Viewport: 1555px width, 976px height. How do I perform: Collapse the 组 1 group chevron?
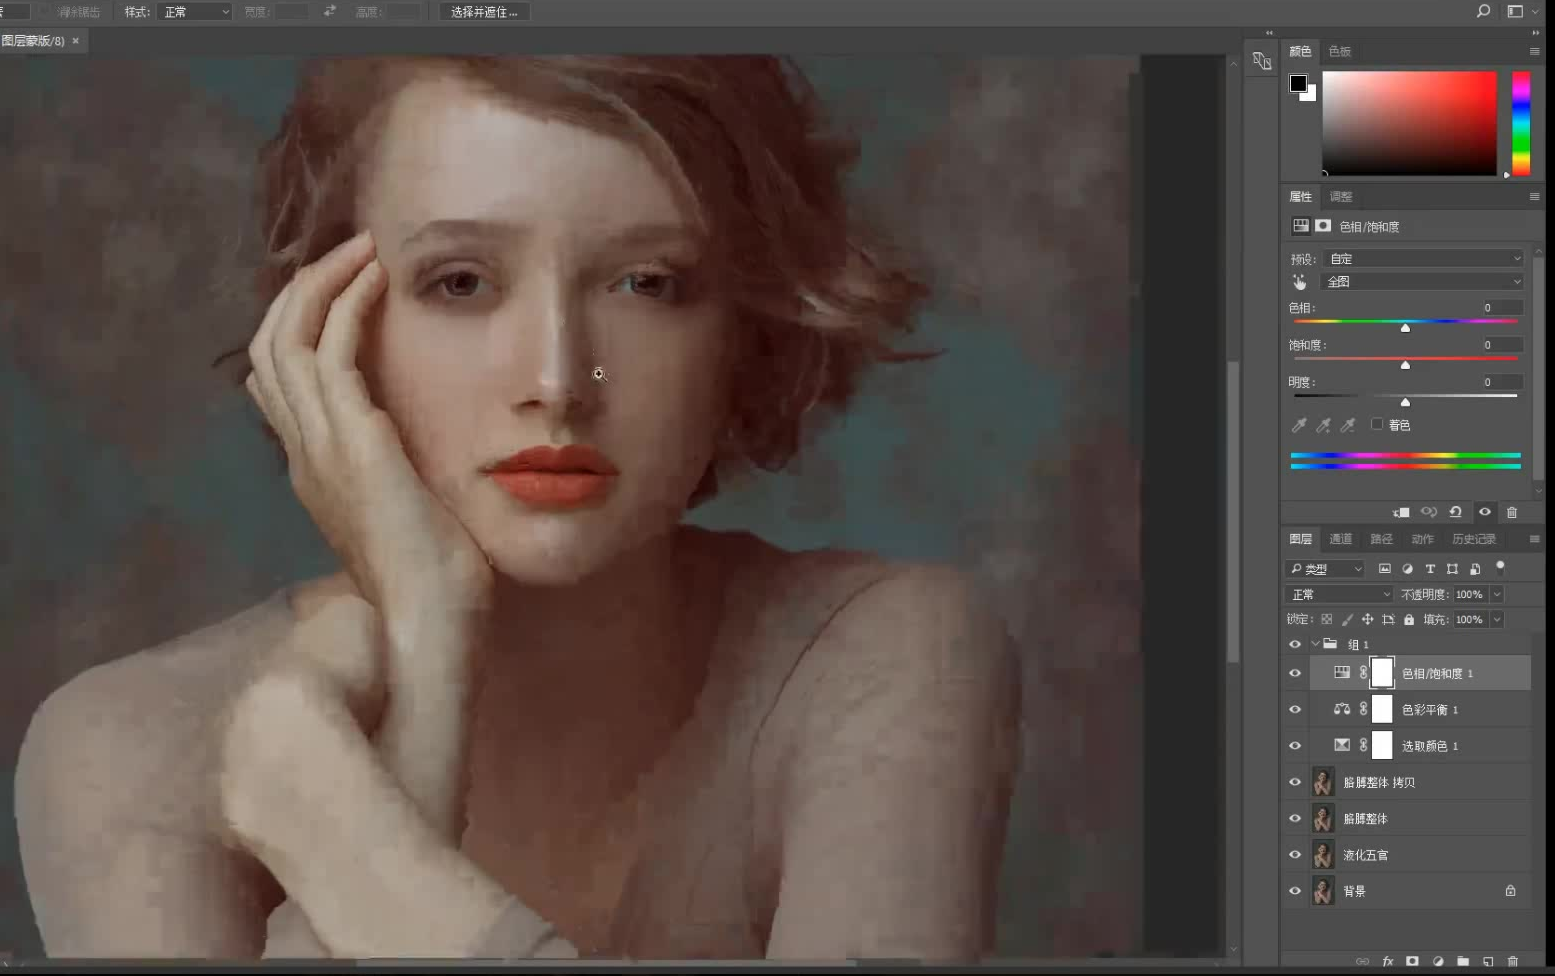pyautogui.click(x=1315, y=644)
